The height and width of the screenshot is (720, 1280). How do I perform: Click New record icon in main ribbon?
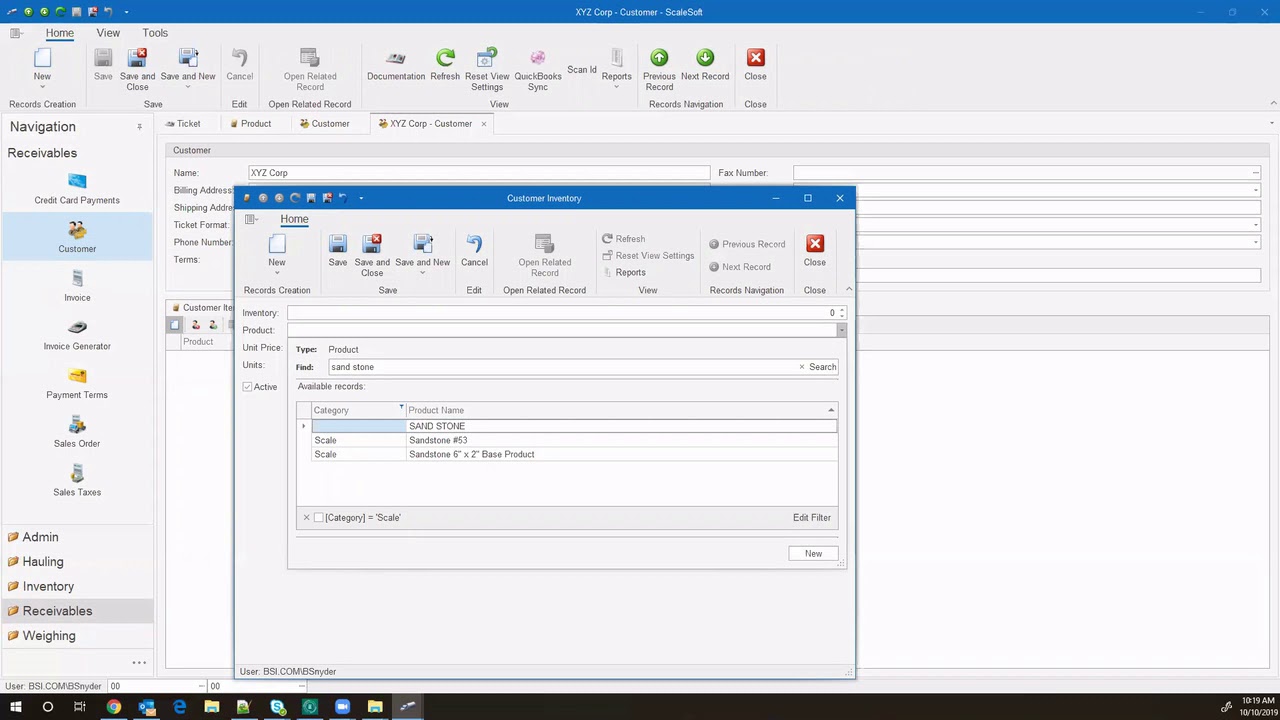(x=42, y=58)
